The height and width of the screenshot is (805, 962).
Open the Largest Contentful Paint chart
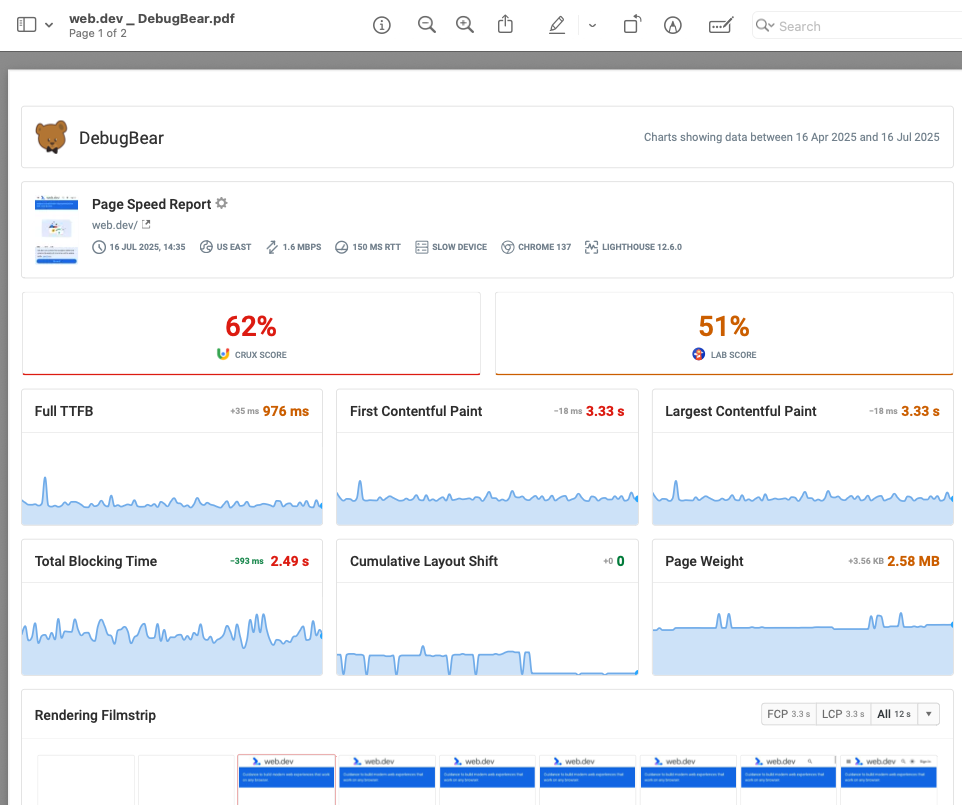coord(802,457)
